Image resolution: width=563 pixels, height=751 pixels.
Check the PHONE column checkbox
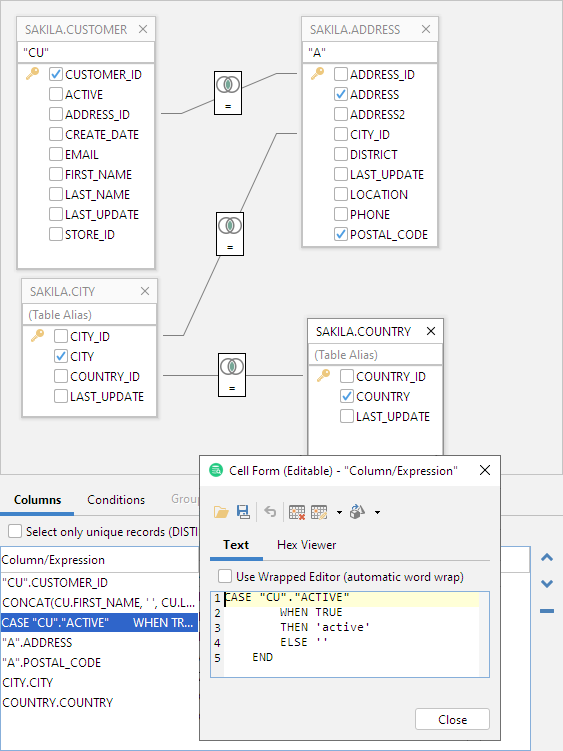click(341, 214)
